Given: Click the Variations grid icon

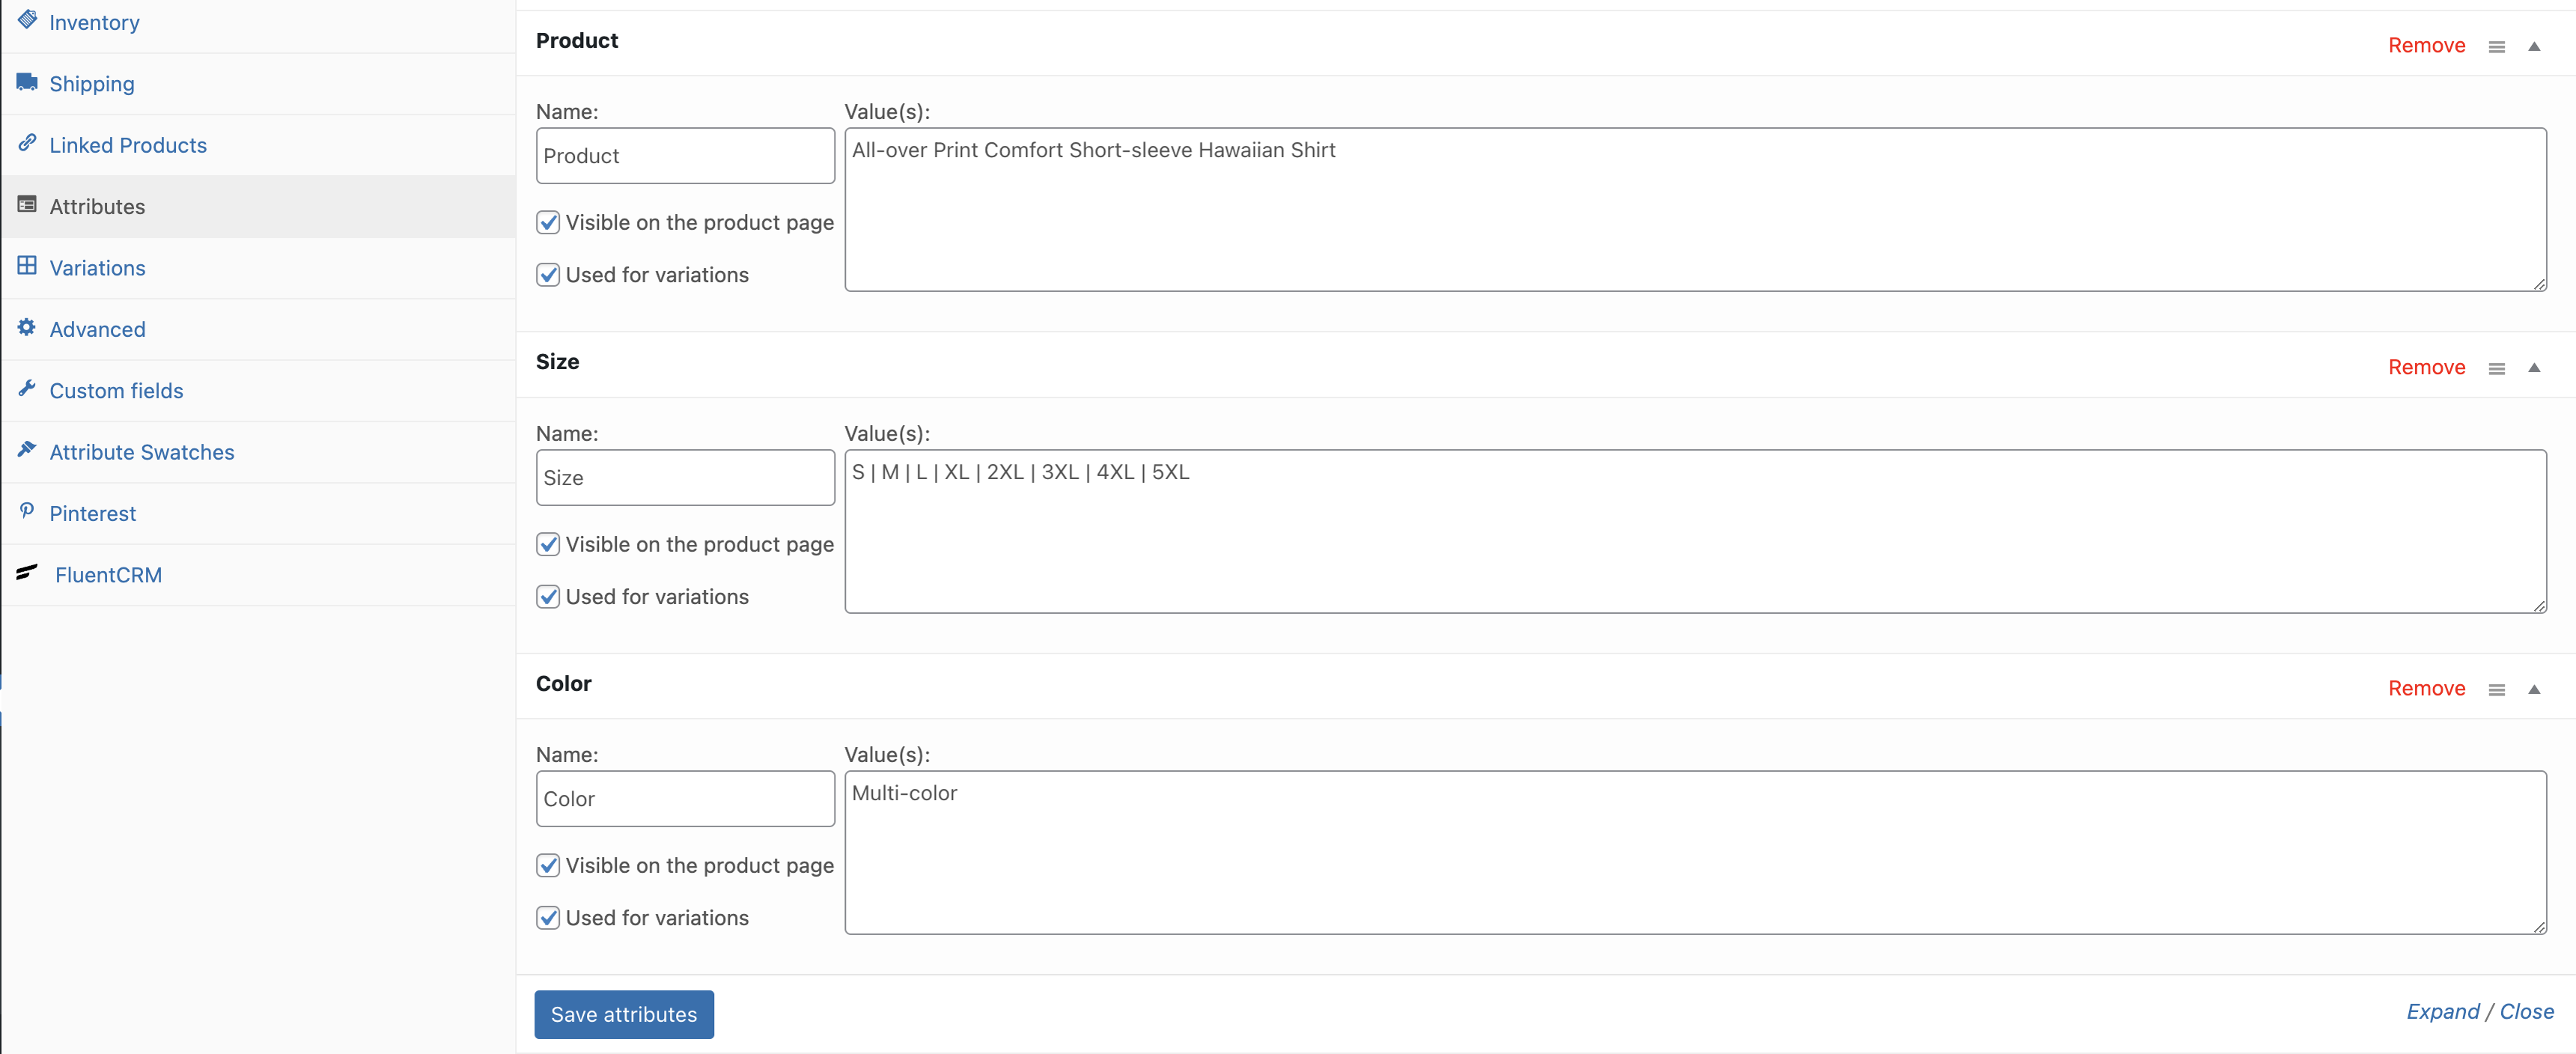Looking at the screenshot, I should pos(27,266).
